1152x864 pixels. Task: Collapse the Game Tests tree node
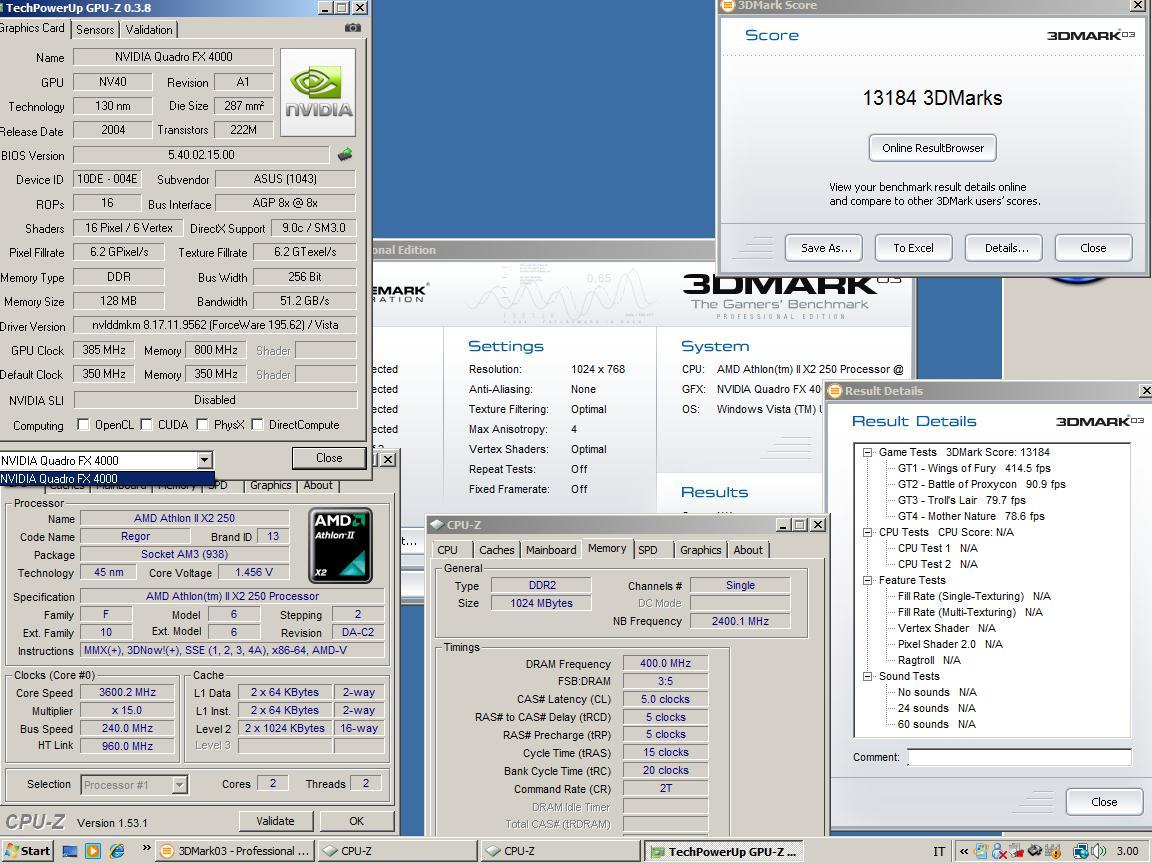pyautogui.click(x=868, y=453)
